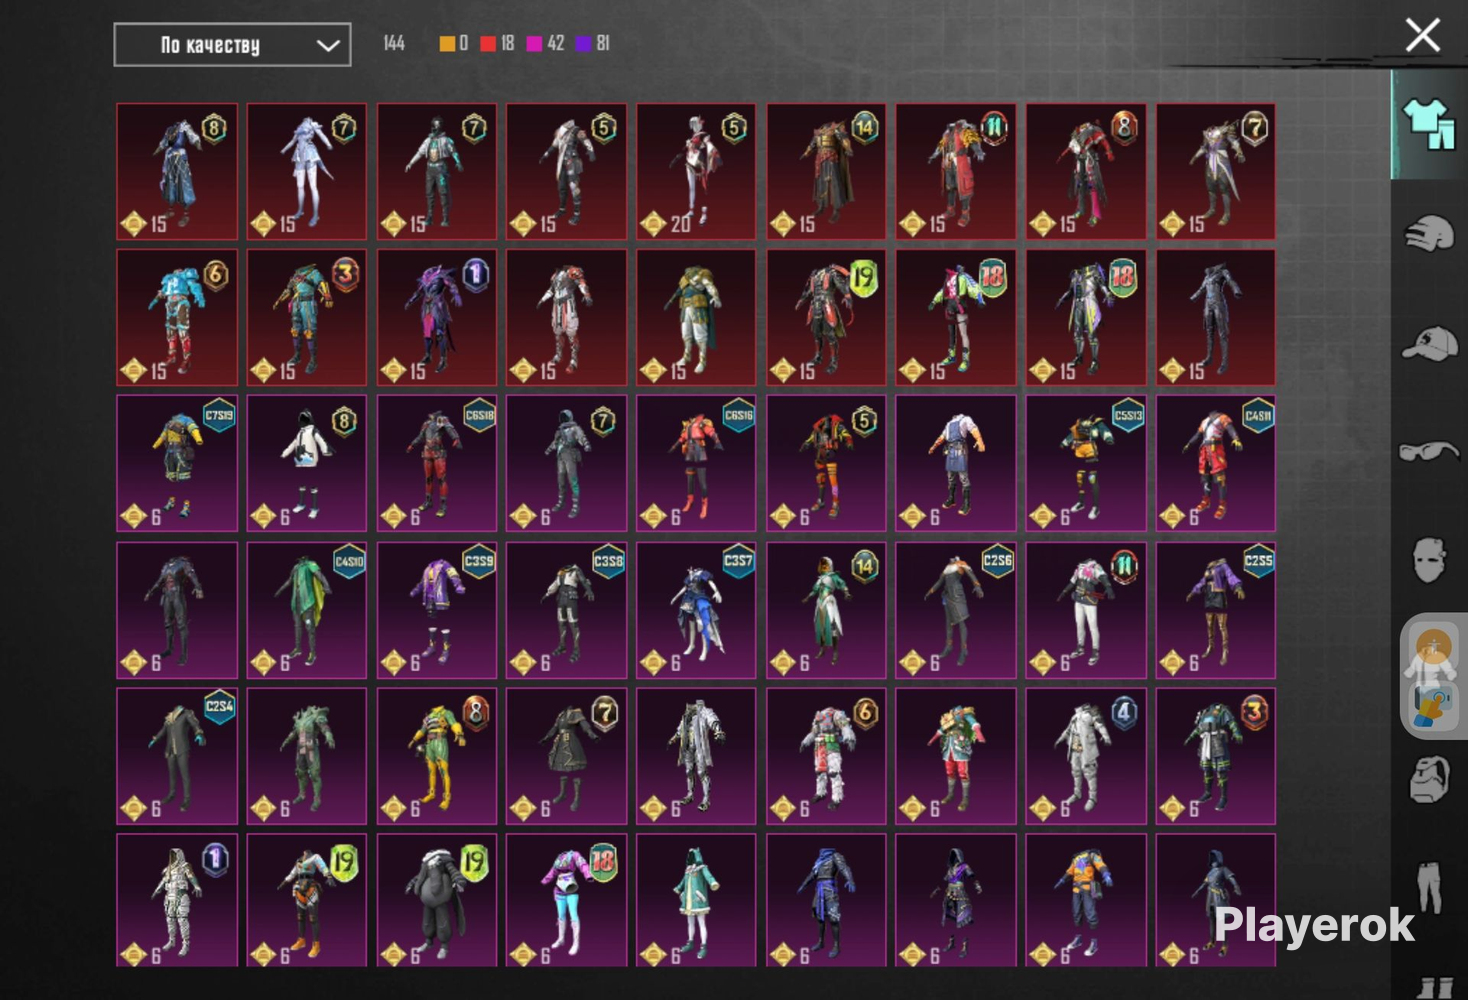The height and width of the screenshot is (1000, 1468).
Task: Select the red-tier blue armored outfit with badge 6
Action: 177,317
